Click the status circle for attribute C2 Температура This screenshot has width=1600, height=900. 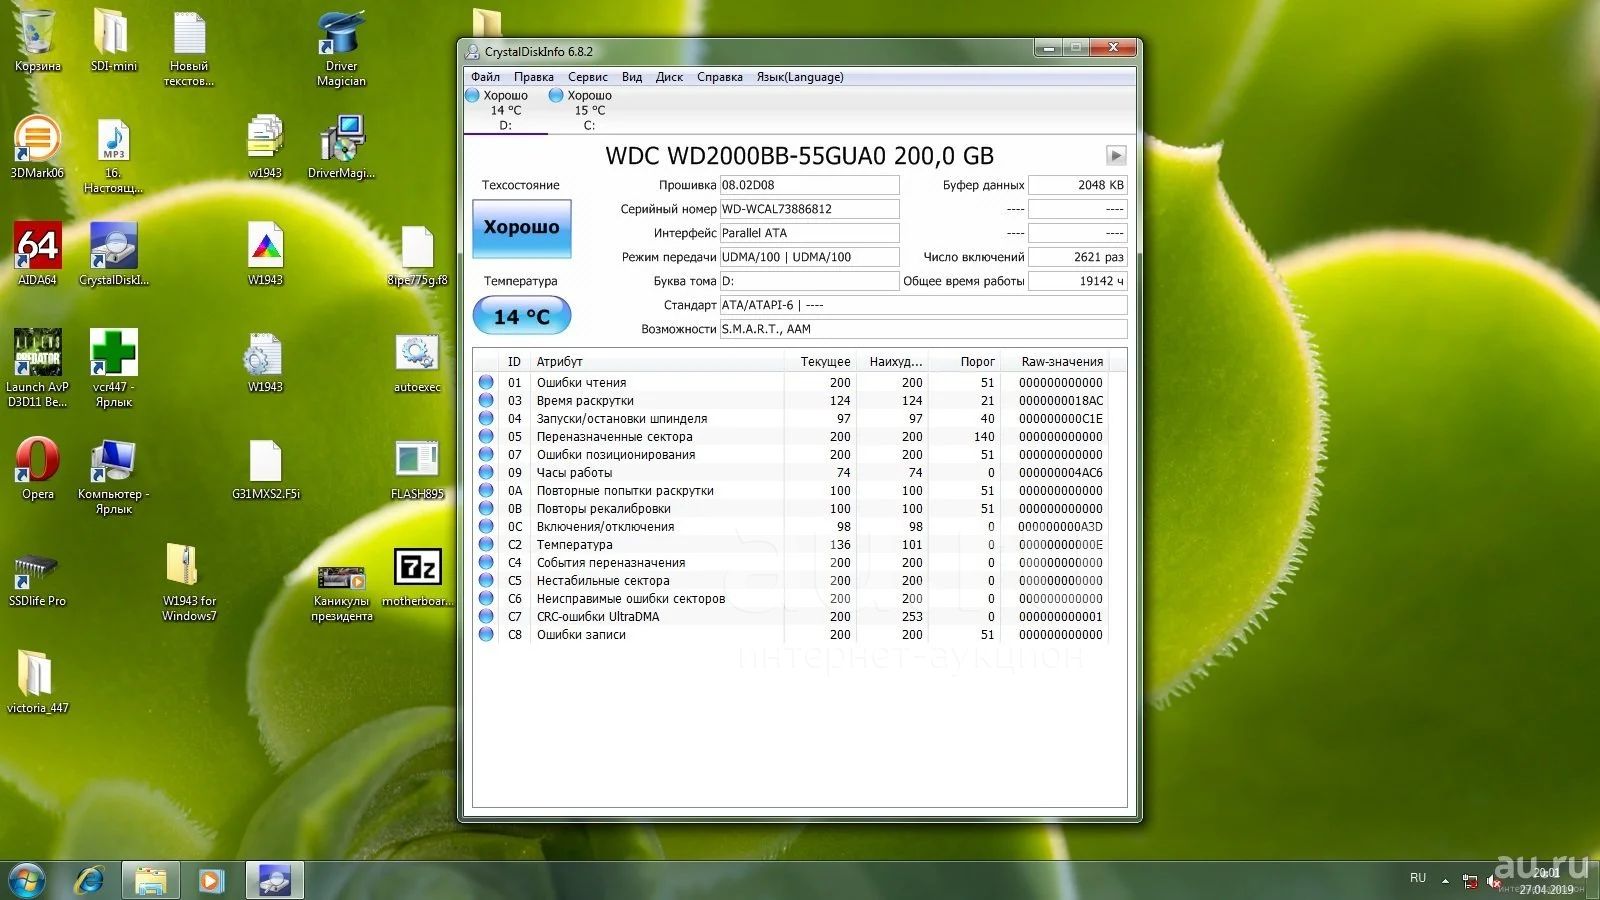(x=486, y=544)
